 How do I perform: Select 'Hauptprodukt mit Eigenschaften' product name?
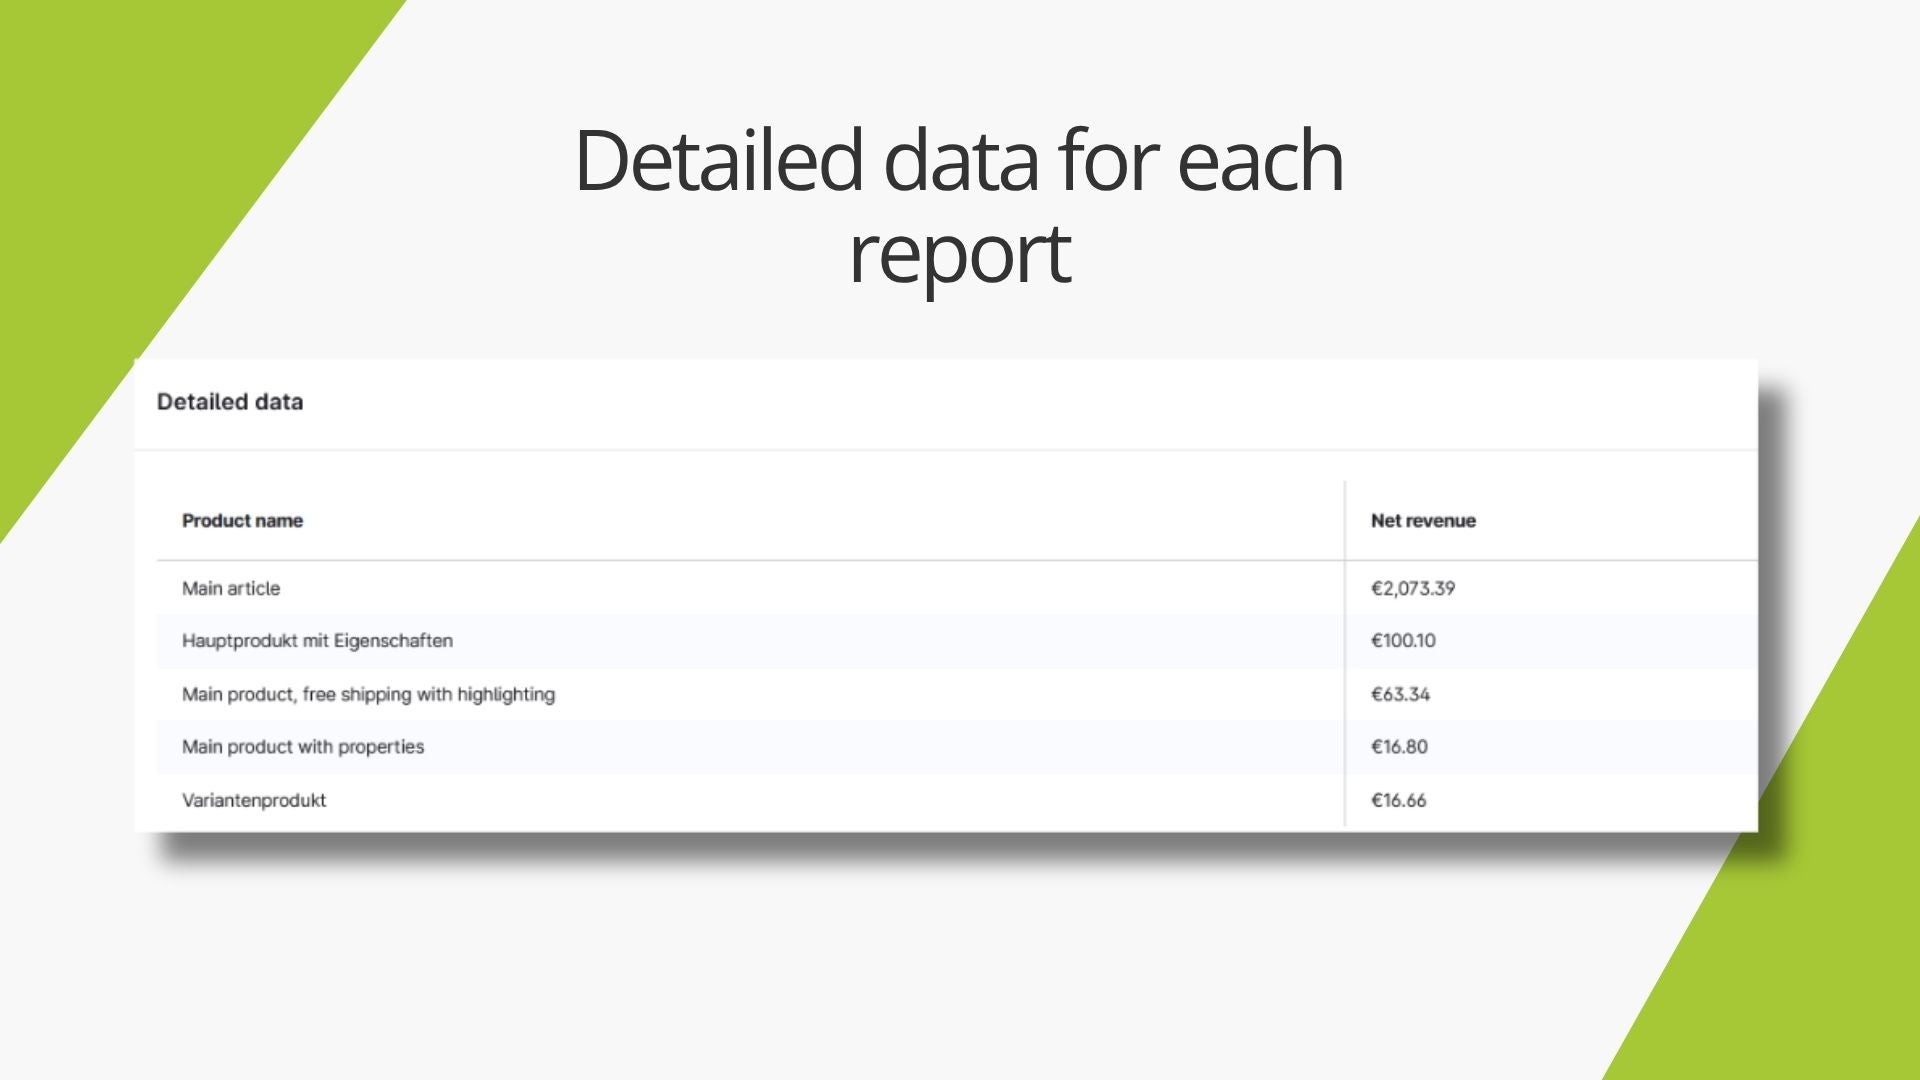[317, 640]
